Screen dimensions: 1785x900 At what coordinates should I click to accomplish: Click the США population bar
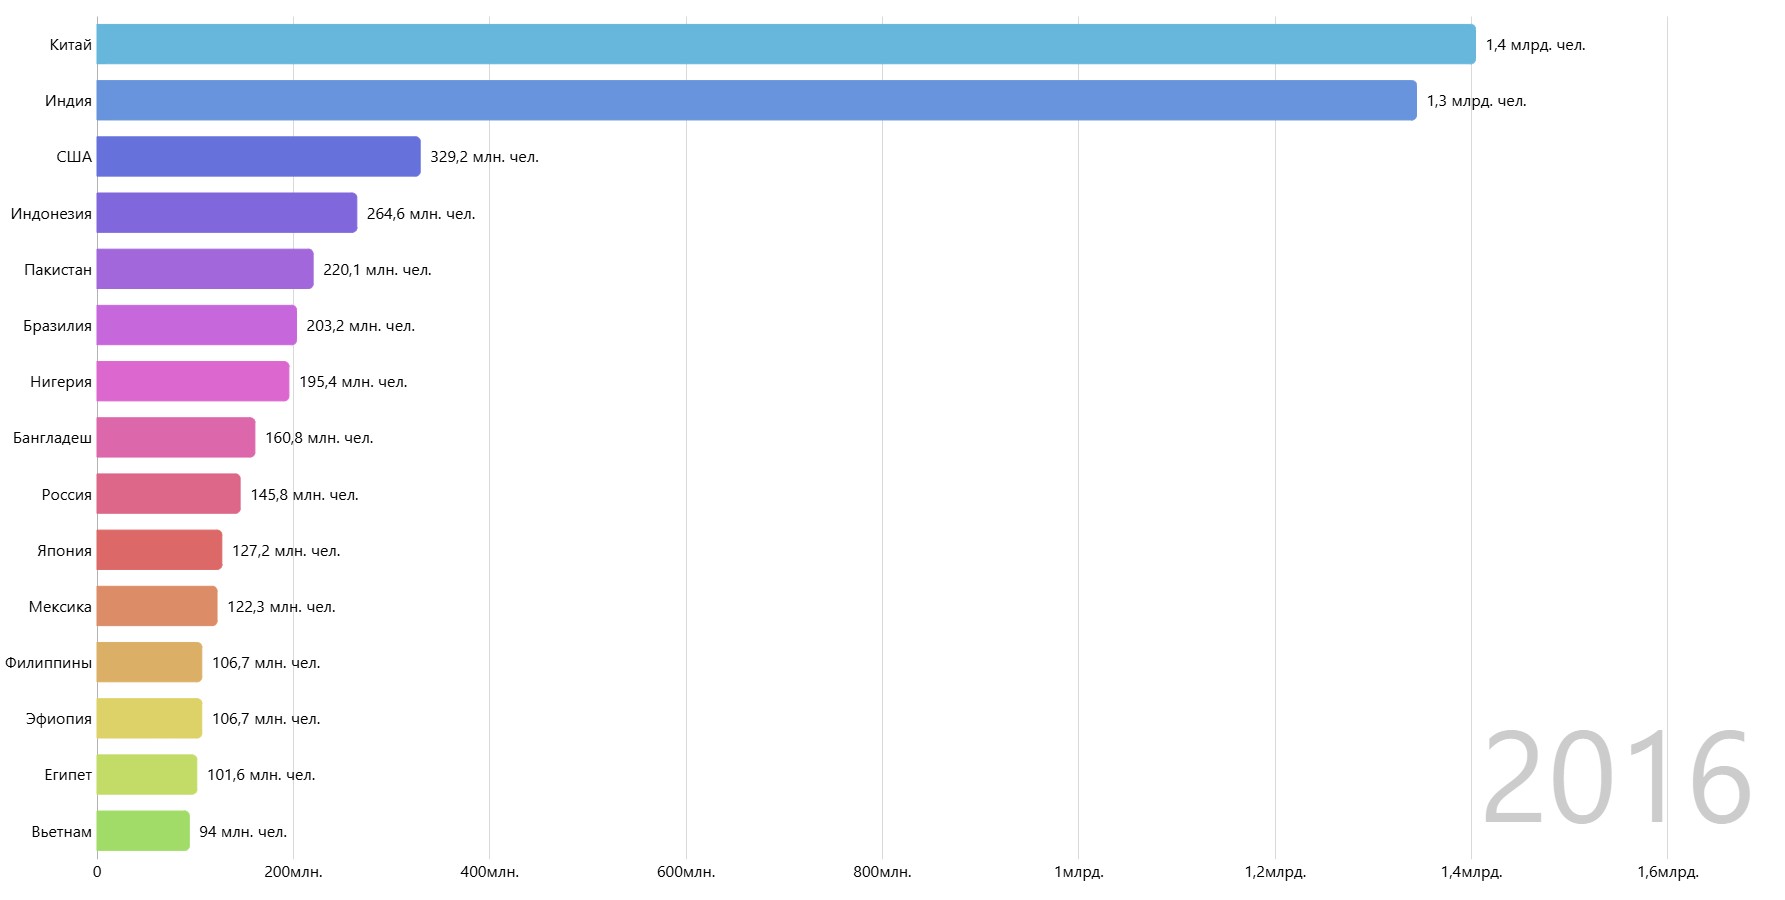(x=258, y=157)
